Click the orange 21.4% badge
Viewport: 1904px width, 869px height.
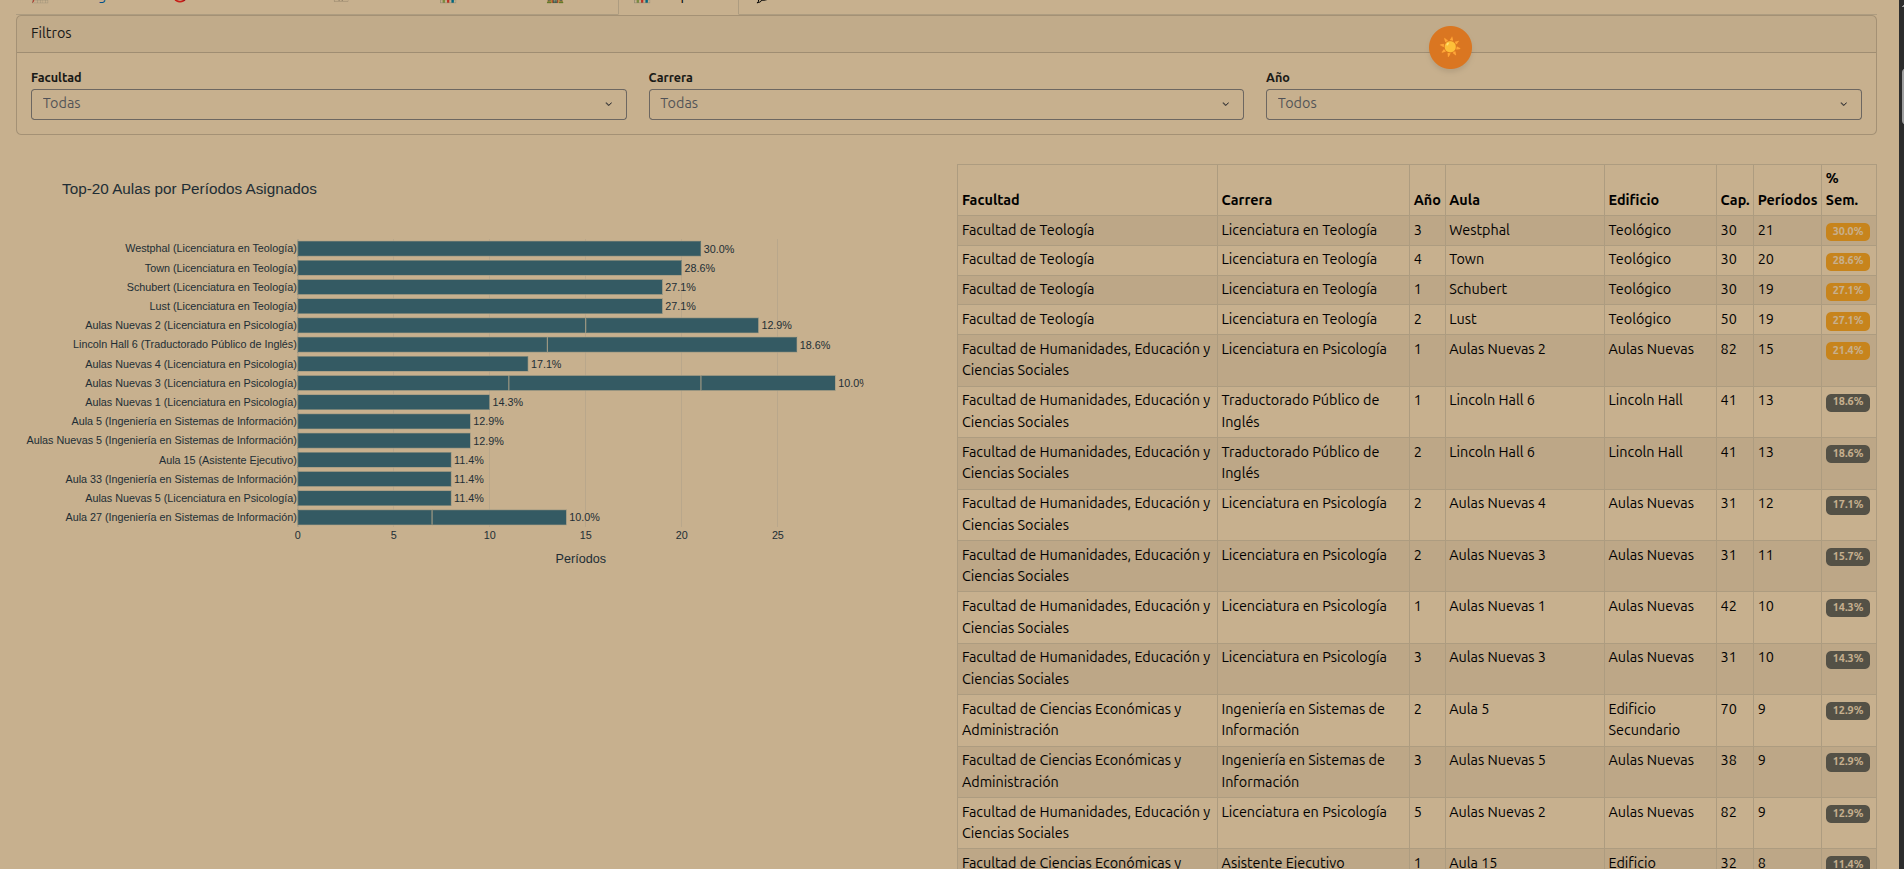1846,351
